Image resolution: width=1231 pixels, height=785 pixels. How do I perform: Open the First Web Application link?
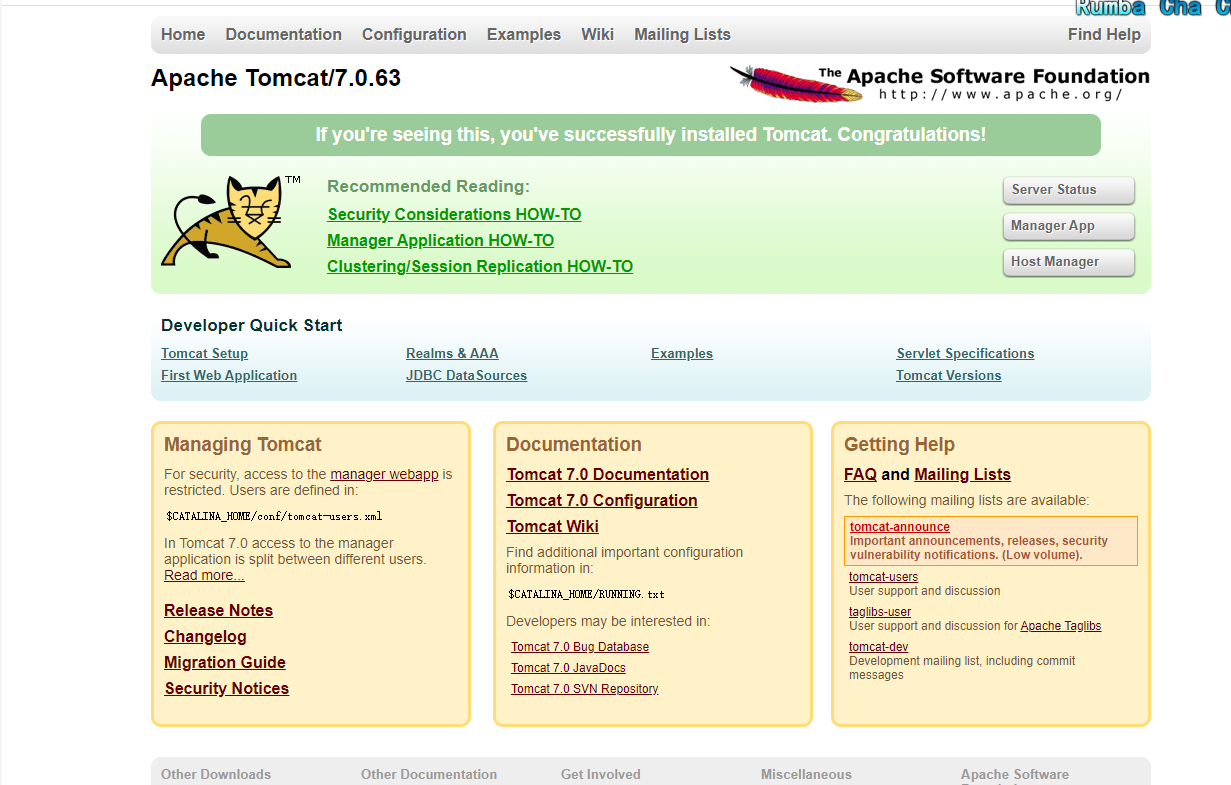[229, 375]
